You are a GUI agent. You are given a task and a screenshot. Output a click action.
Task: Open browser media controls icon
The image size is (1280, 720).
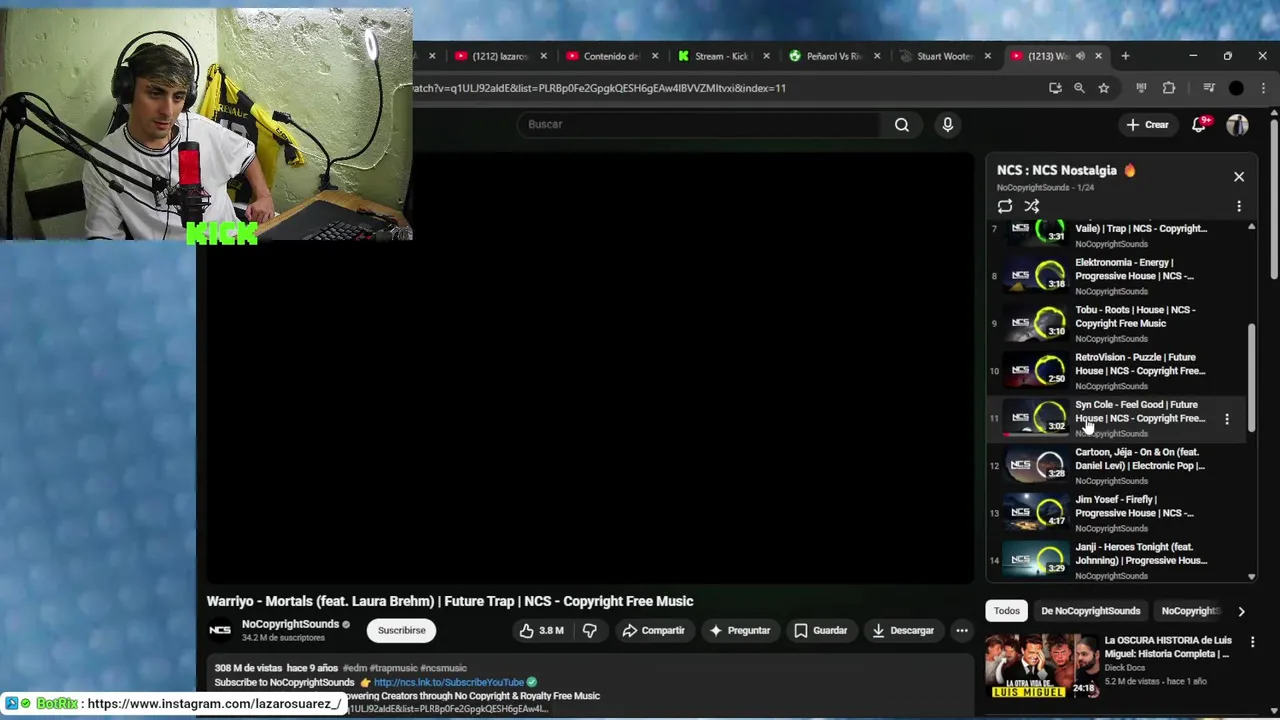click(1209, 88)
